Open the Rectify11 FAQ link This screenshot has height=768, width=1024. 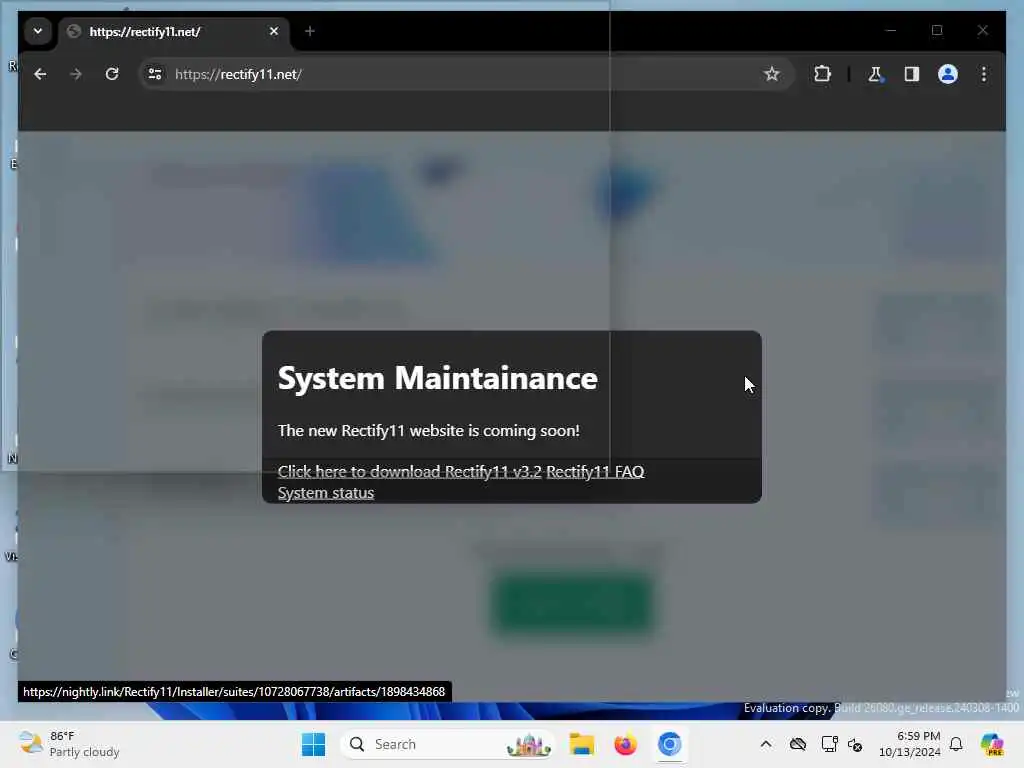click(x=595, y=472)
